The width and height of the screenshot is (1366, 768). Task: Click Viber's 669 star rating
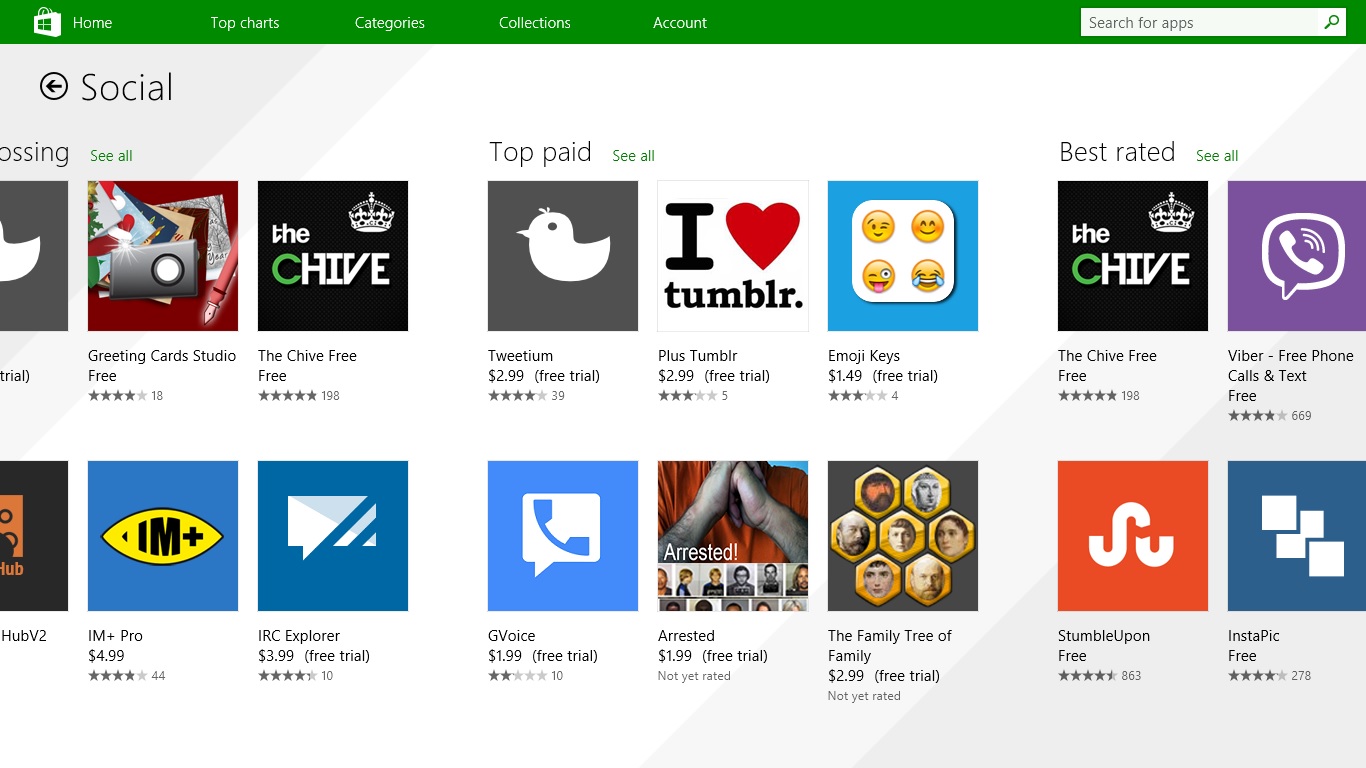tap(1270, 416)
